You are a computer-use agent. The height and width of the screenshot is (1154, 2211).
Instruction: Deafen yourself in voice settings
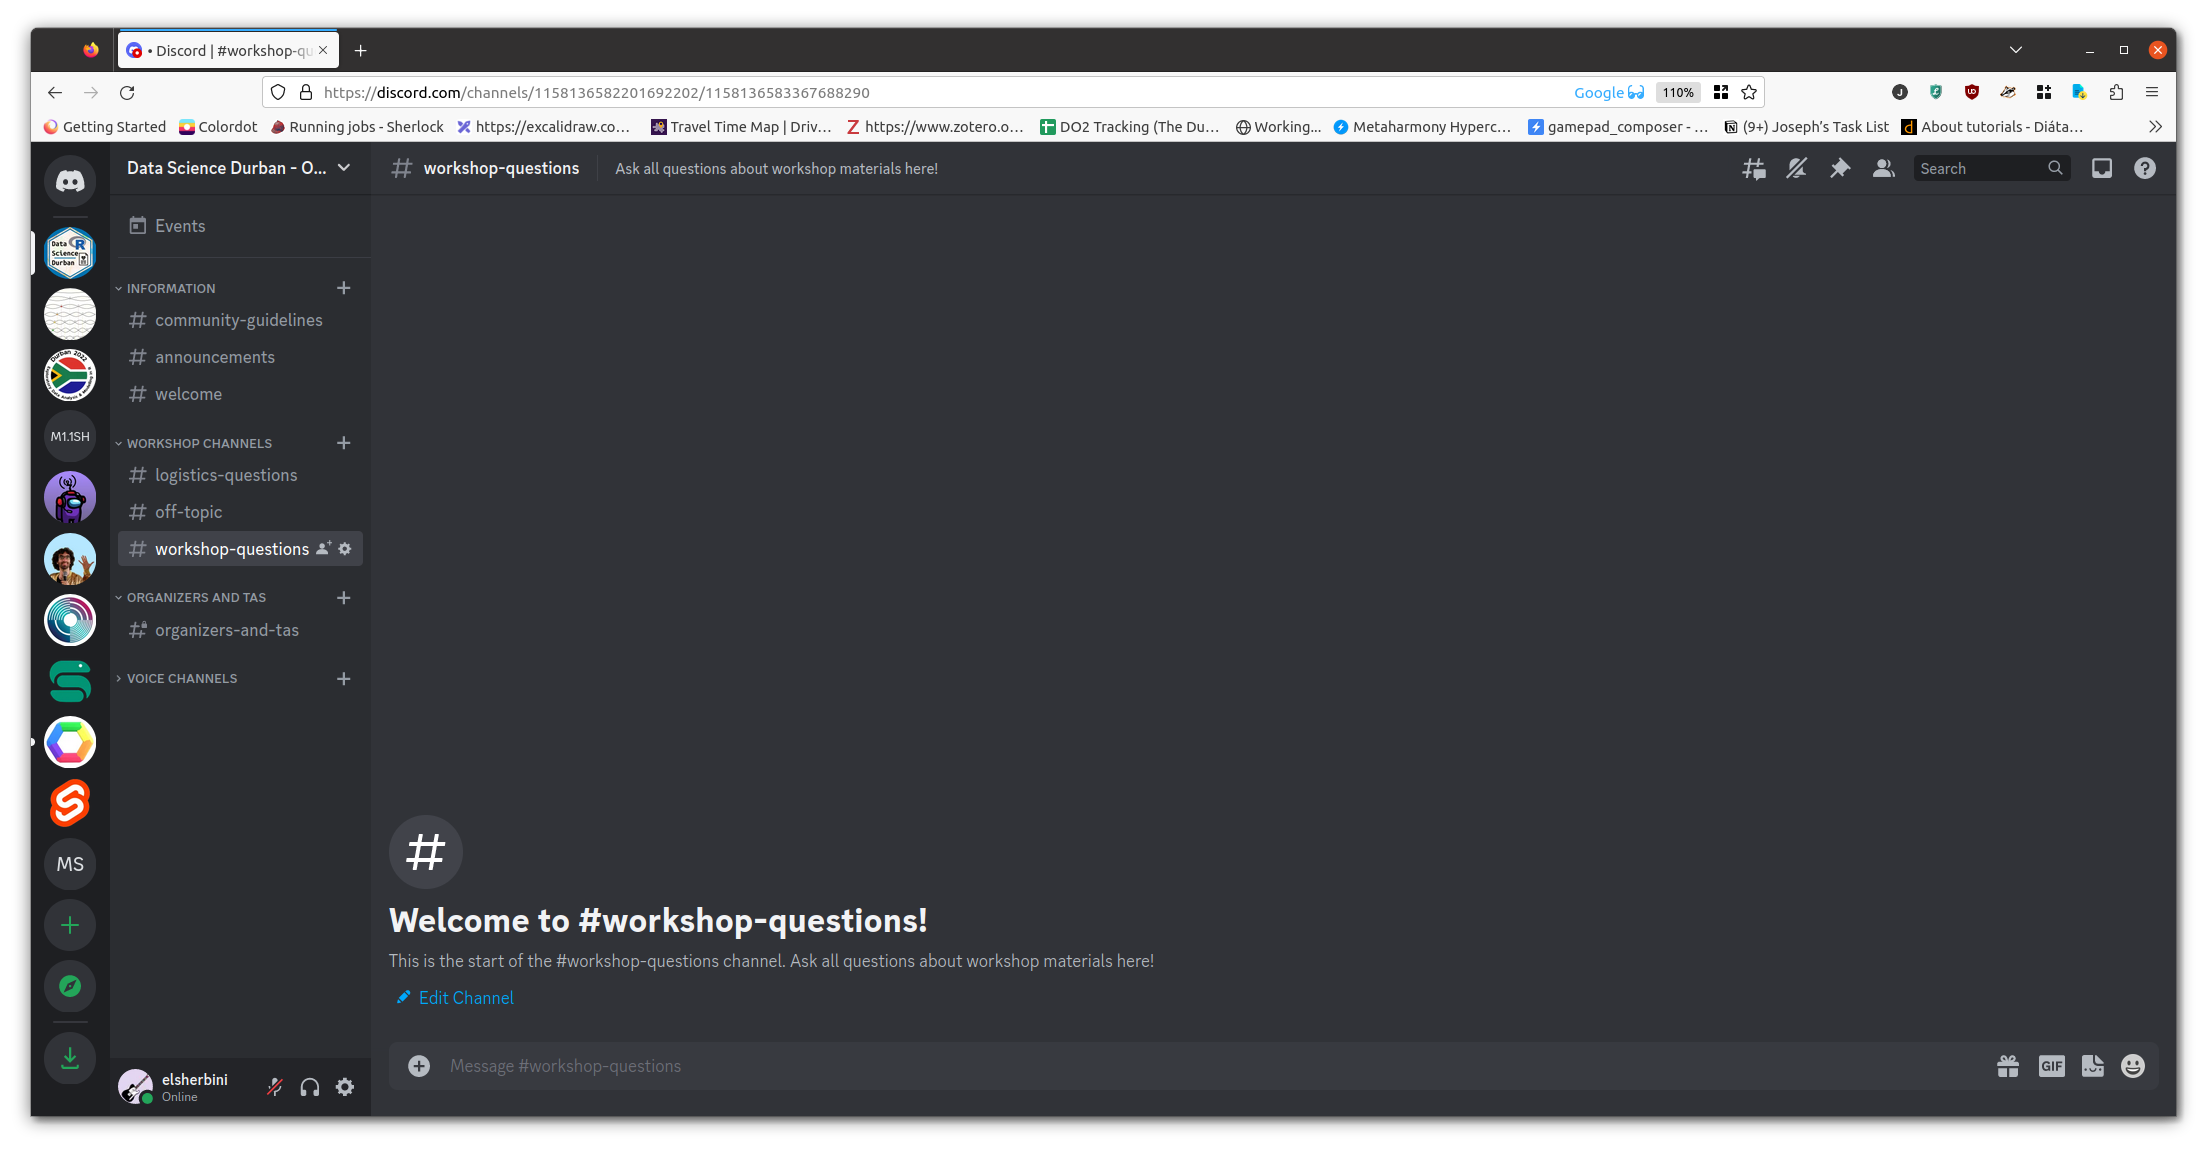click(310, 1087)
